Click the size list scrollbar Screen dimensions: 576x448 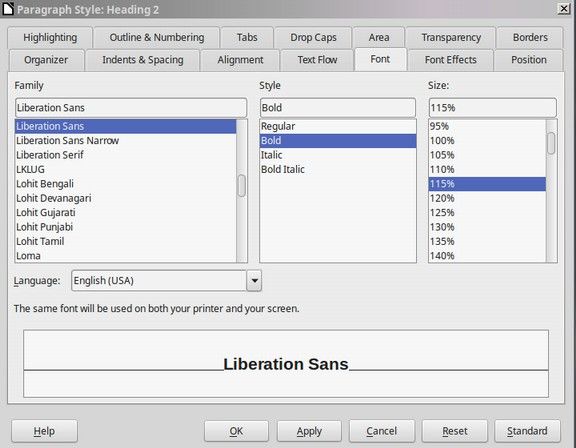pos(551,191)
